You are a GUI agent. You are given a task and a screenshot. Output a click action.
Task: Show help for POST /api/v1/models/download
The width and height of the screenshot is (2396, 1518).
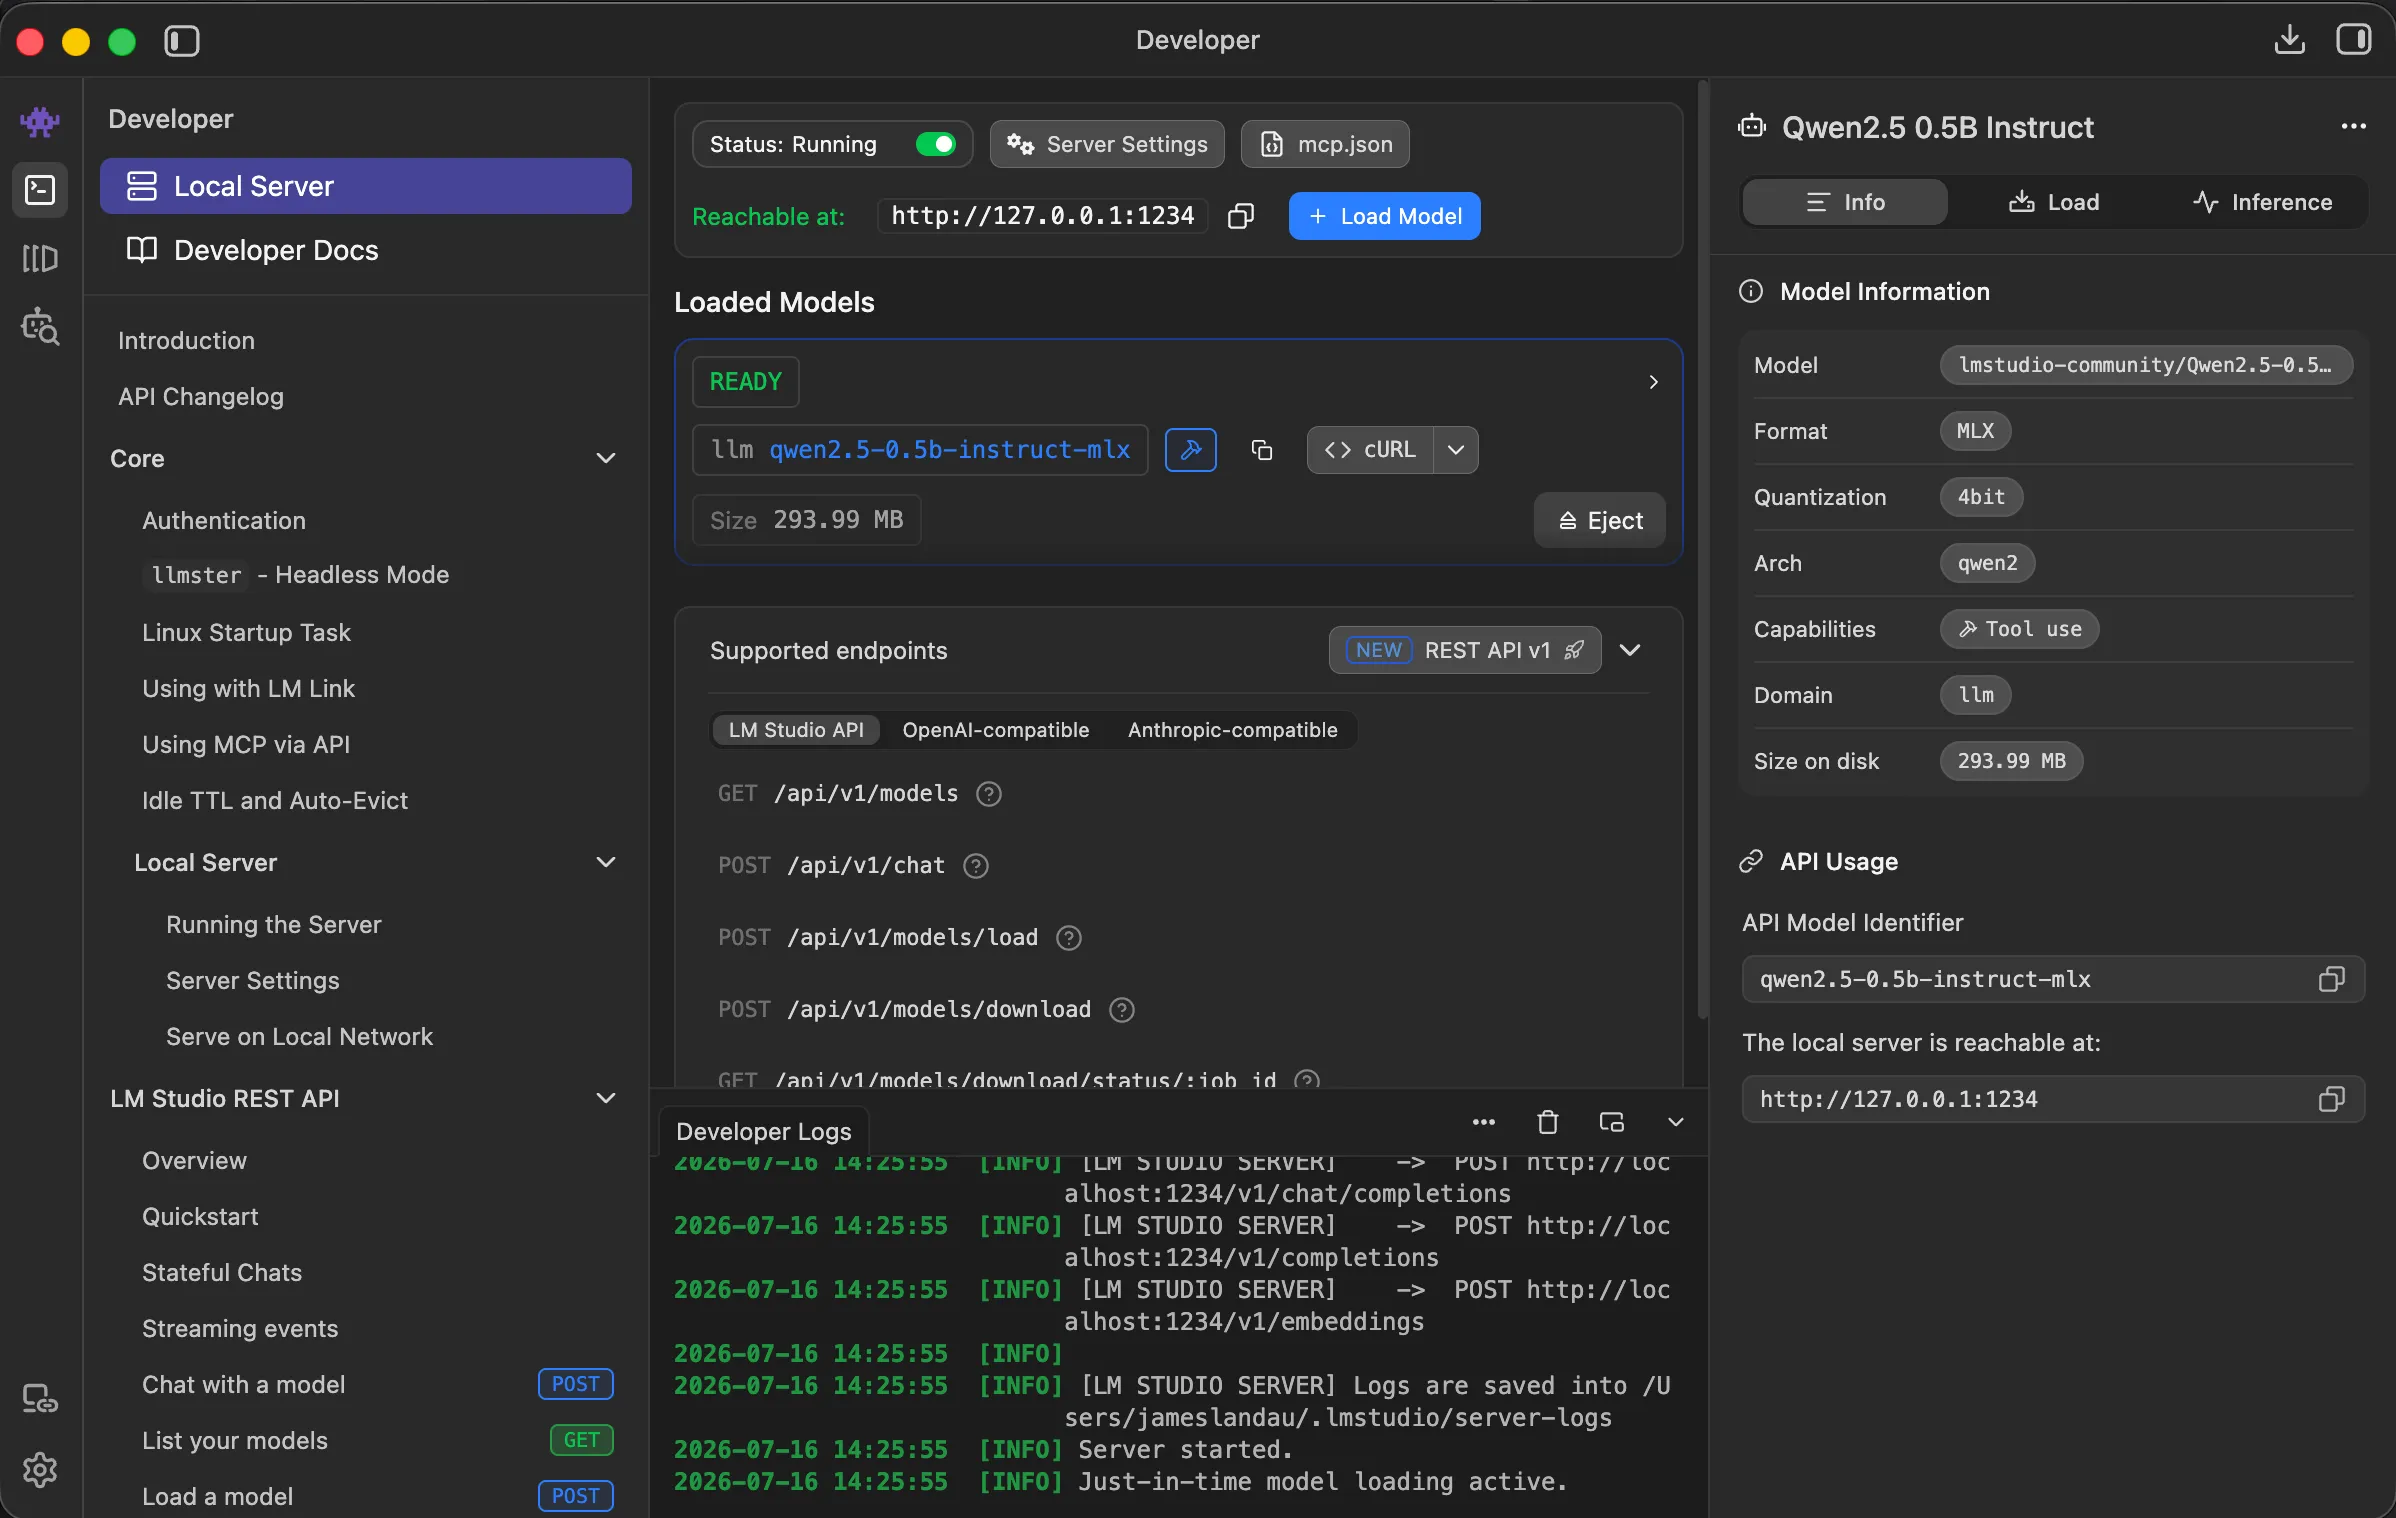(1122, 1010)
